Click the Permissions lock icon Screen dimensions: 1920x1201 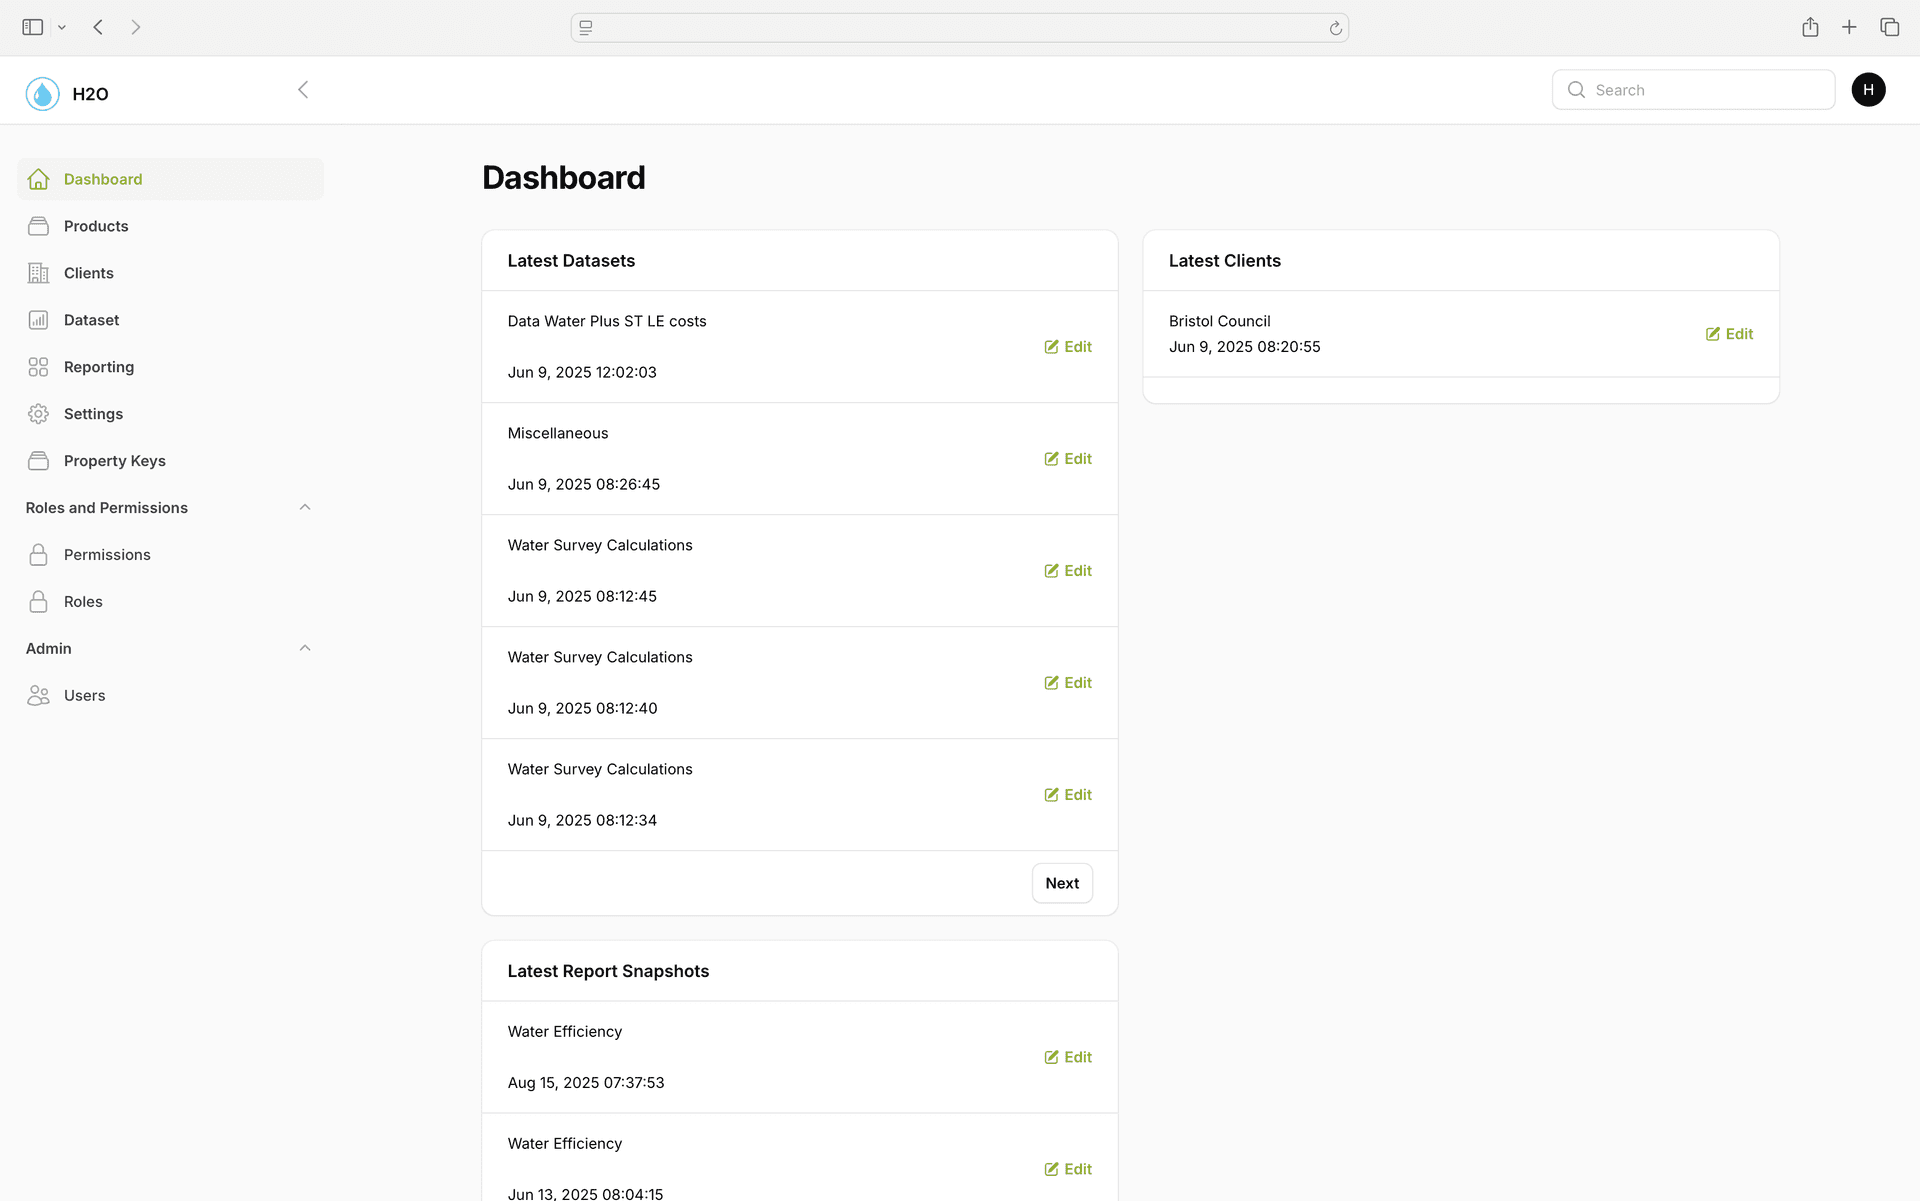pyautogui.click(x=38, y=555)
